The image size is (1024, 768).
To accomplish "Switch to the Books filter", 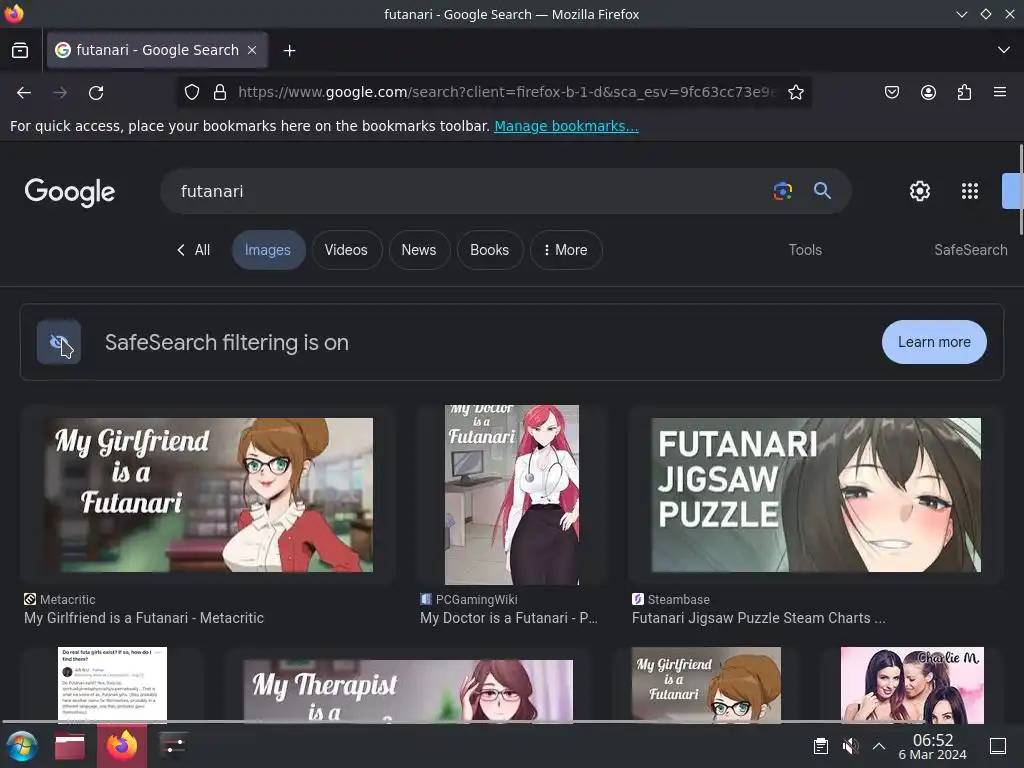I will (x=489, y=250).
